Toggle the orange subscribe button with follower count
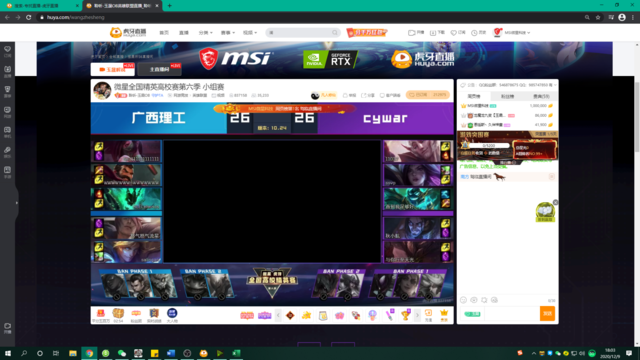This screenshot has height=360, width=640. click(x=428, y=95)
